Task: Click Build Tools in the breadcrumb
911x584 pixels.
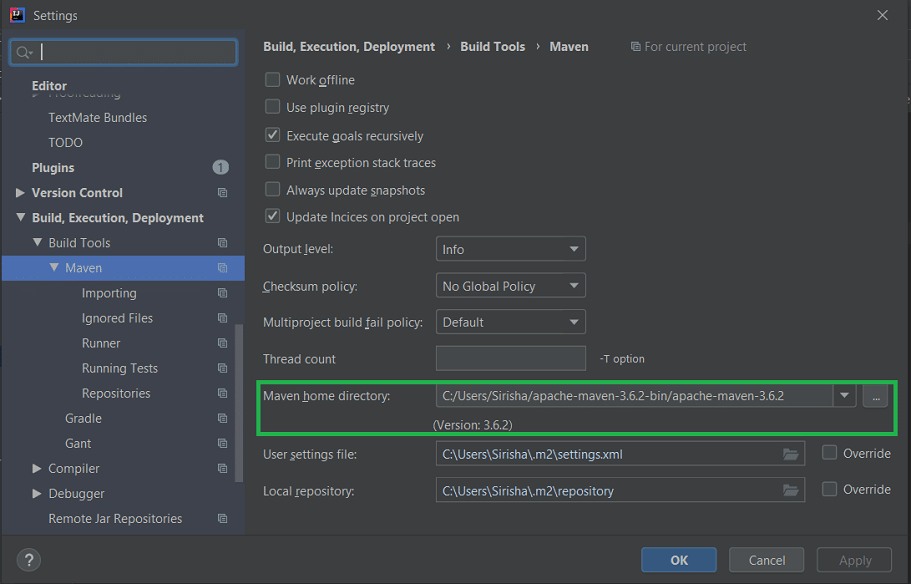Action: pyautogui.click(x=493, y=46)
